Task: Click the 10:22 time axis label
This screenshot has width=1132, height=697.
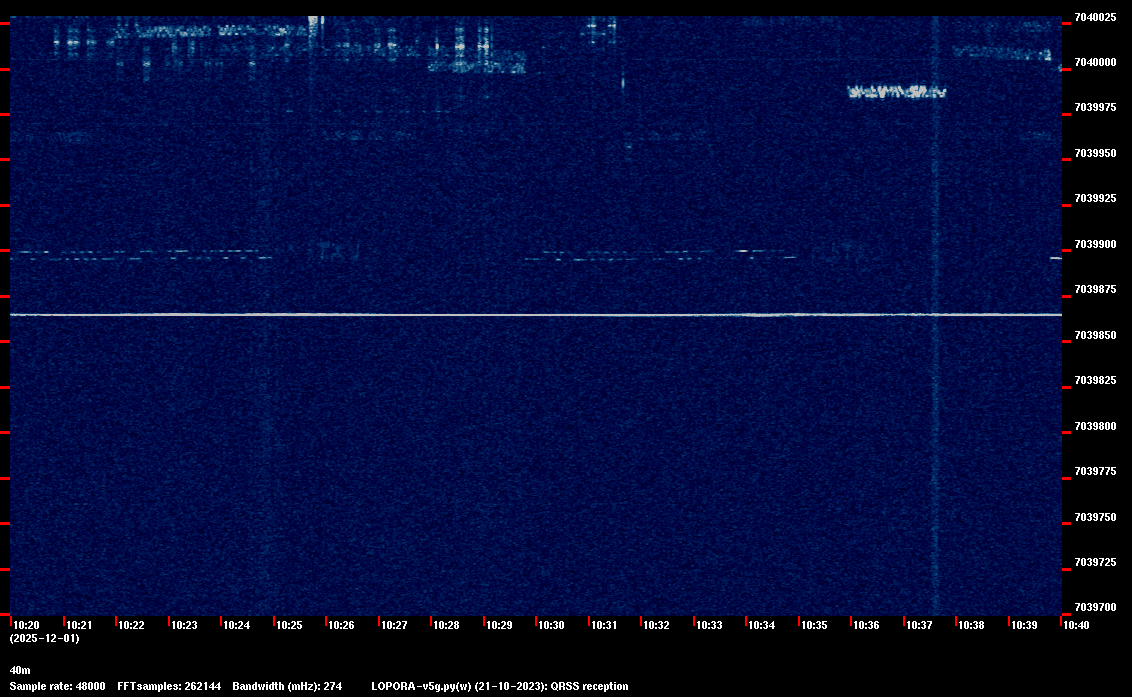Action: (131, 625)
